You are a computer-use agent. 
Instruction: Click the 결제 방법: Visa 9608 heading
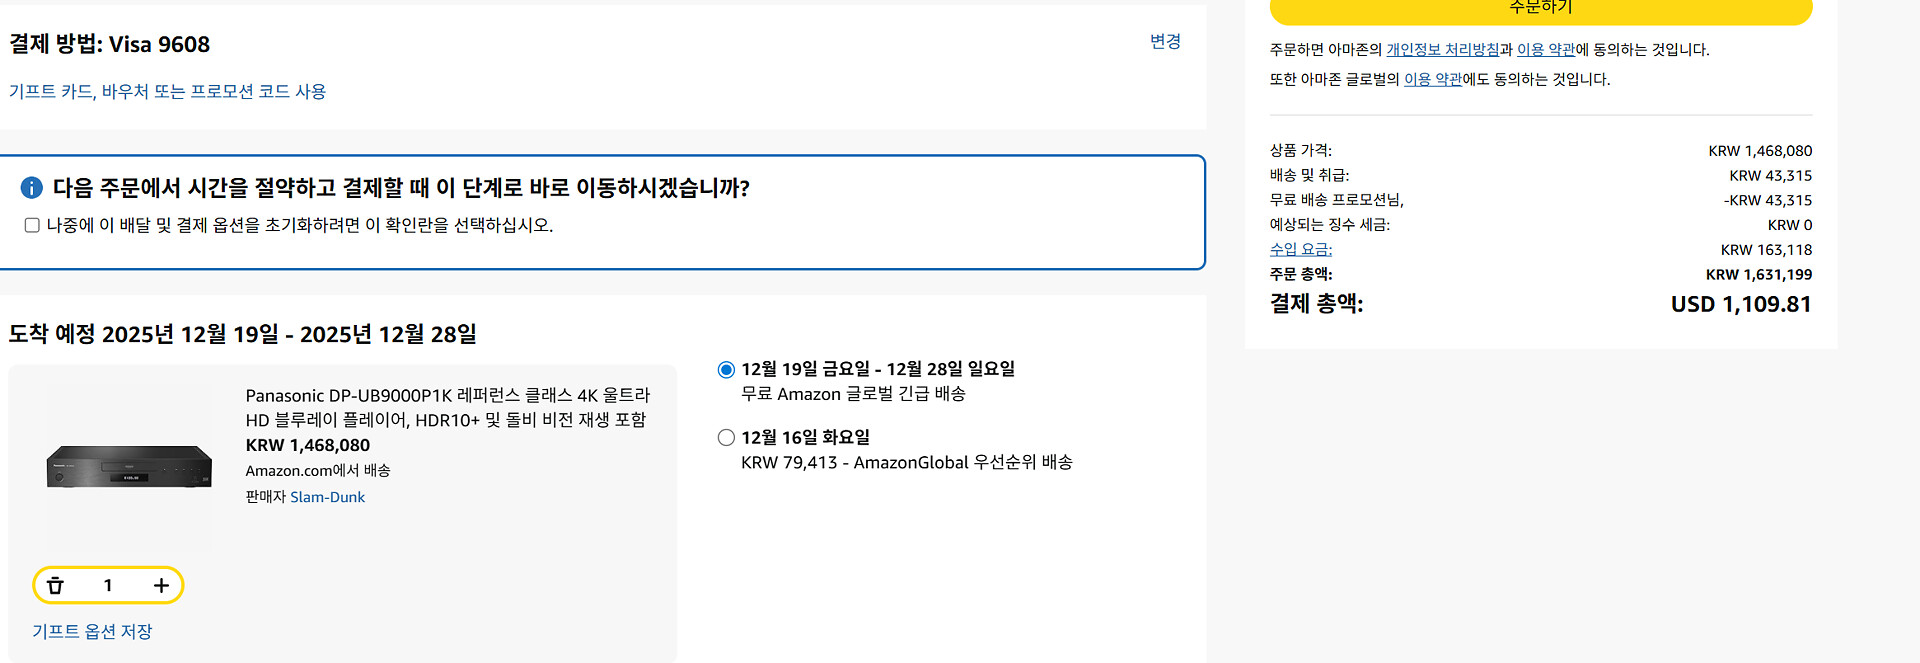click(x=110, y=44)
